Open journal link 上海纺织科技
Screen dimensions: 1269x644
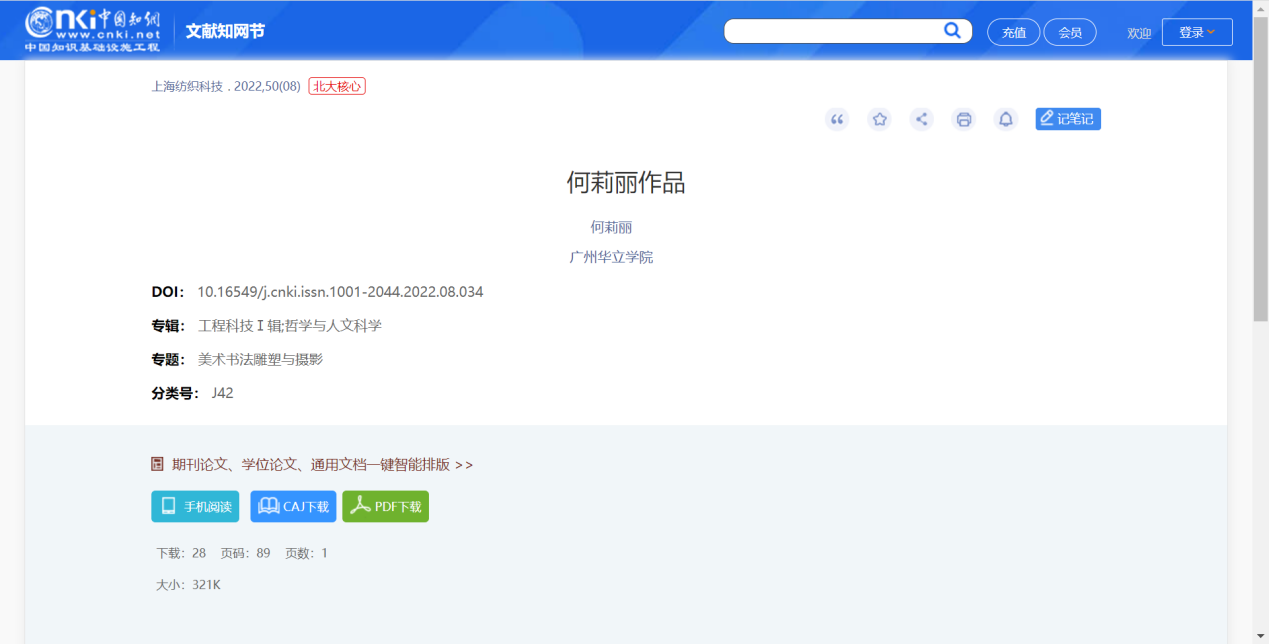coord(187,86)
